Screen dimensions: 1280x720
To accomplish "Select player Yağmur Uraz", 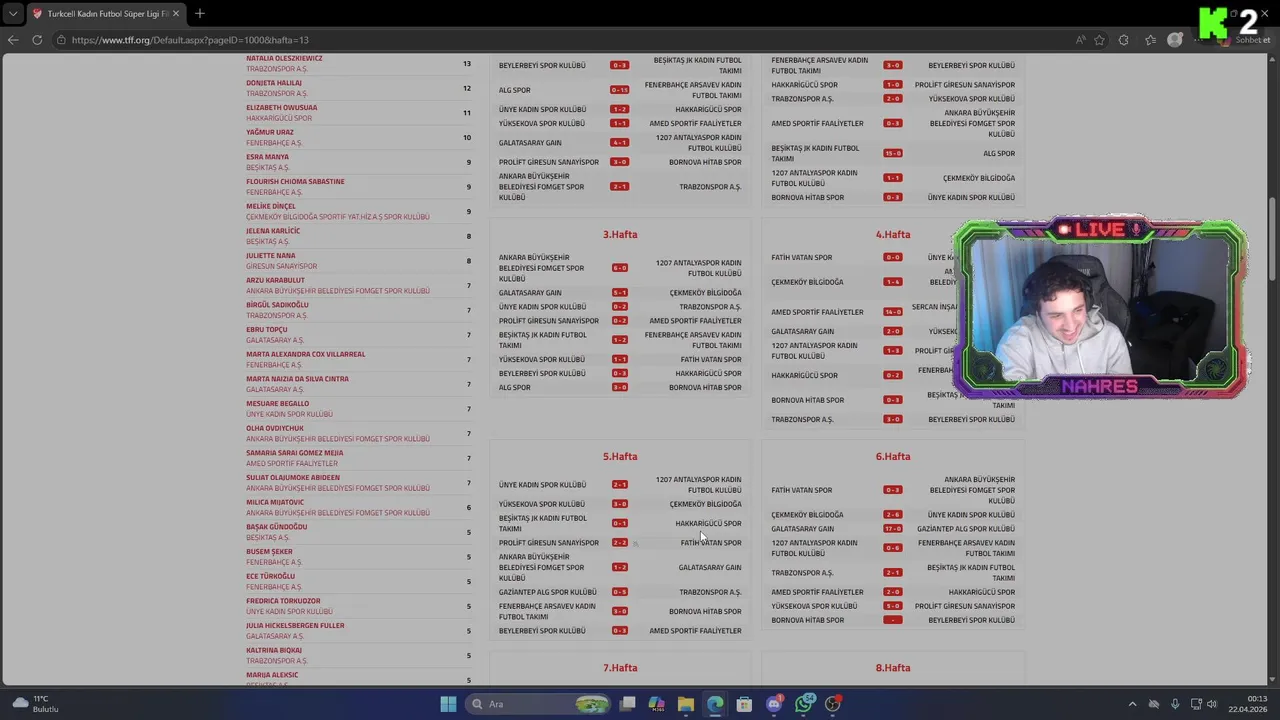I will (x=270, y=132).
